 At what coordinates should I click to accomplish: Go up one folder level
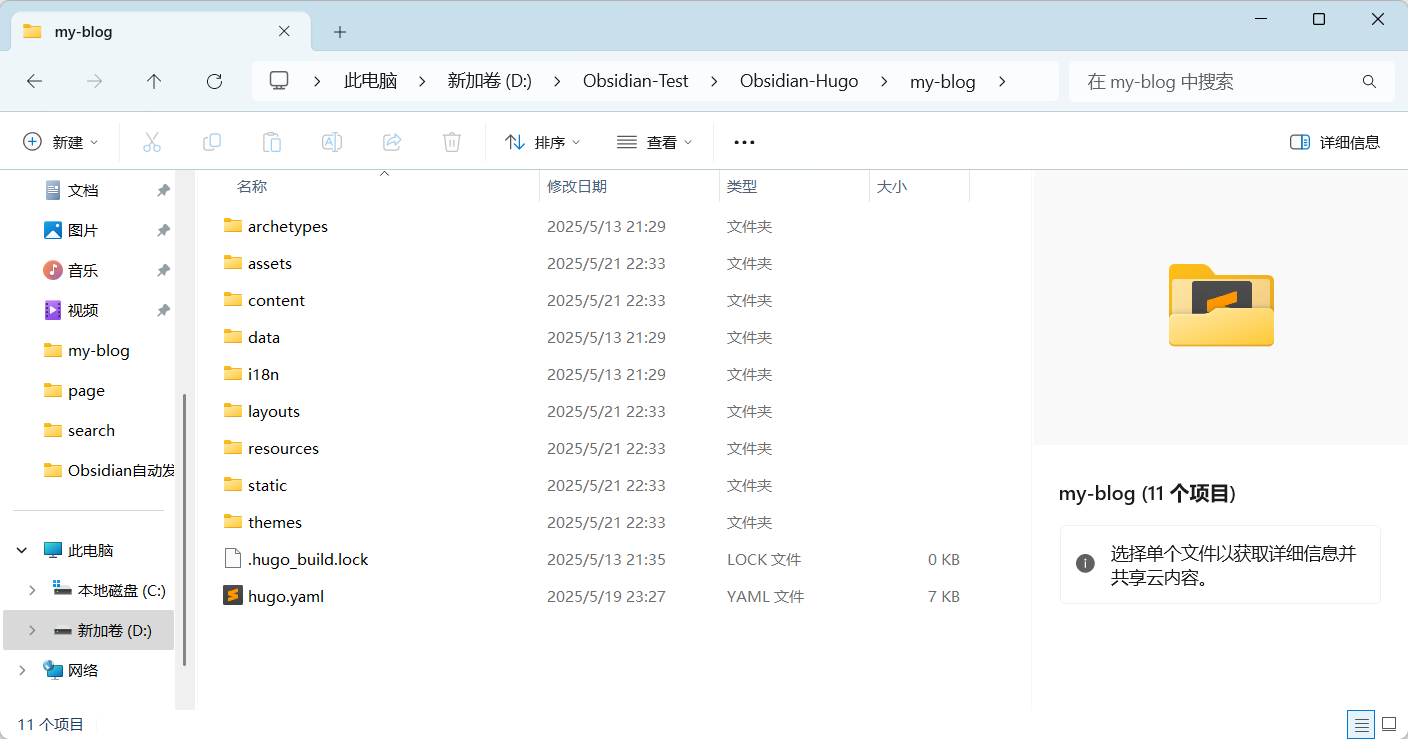coord(154,82)
